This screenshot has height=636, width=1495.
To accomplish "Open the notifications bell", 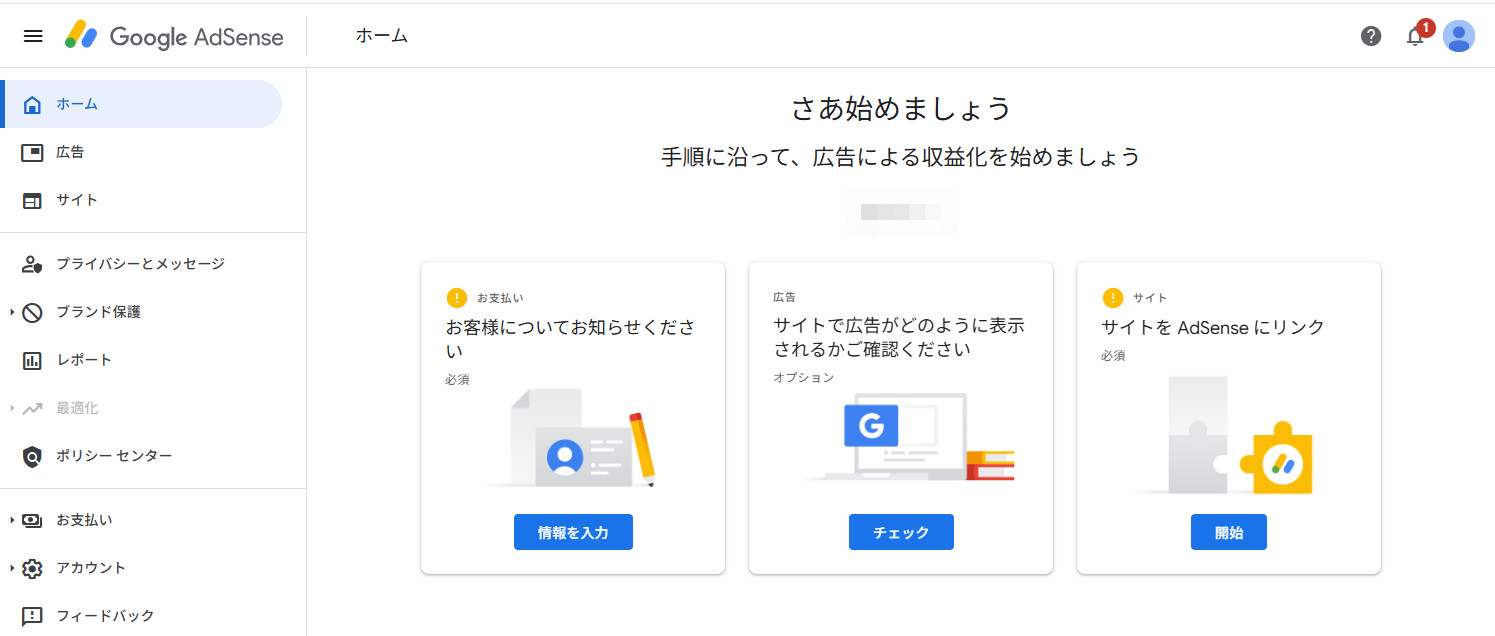I will pyautogui.click(x=1415, y=36).
